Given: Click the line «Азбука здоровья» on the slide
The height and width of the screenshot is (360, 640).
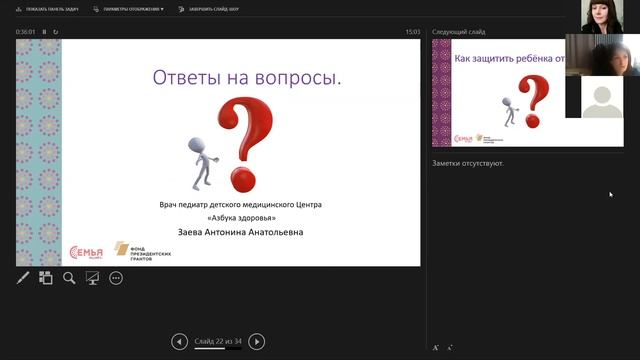Looking at the screenshot, I should pyautogui.click(x=242, y=218).
